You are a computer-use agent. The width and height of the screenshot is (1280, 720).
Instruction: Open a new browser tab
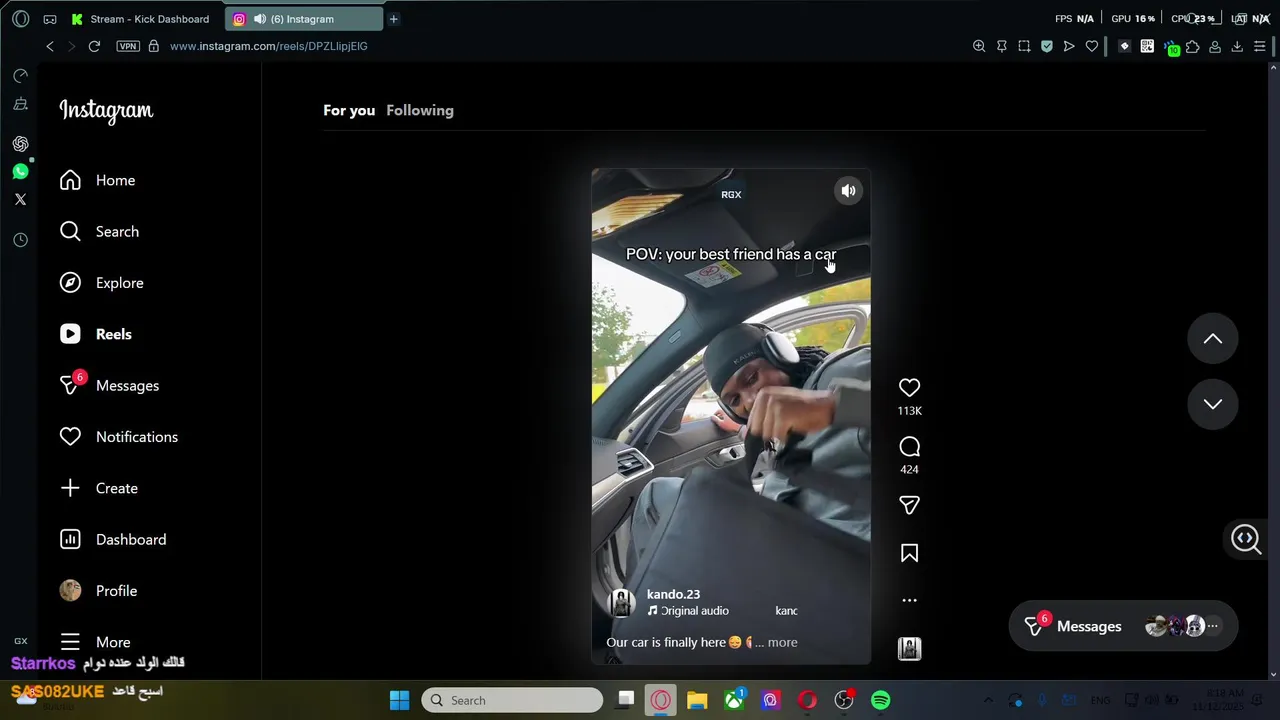pos(394,19)
